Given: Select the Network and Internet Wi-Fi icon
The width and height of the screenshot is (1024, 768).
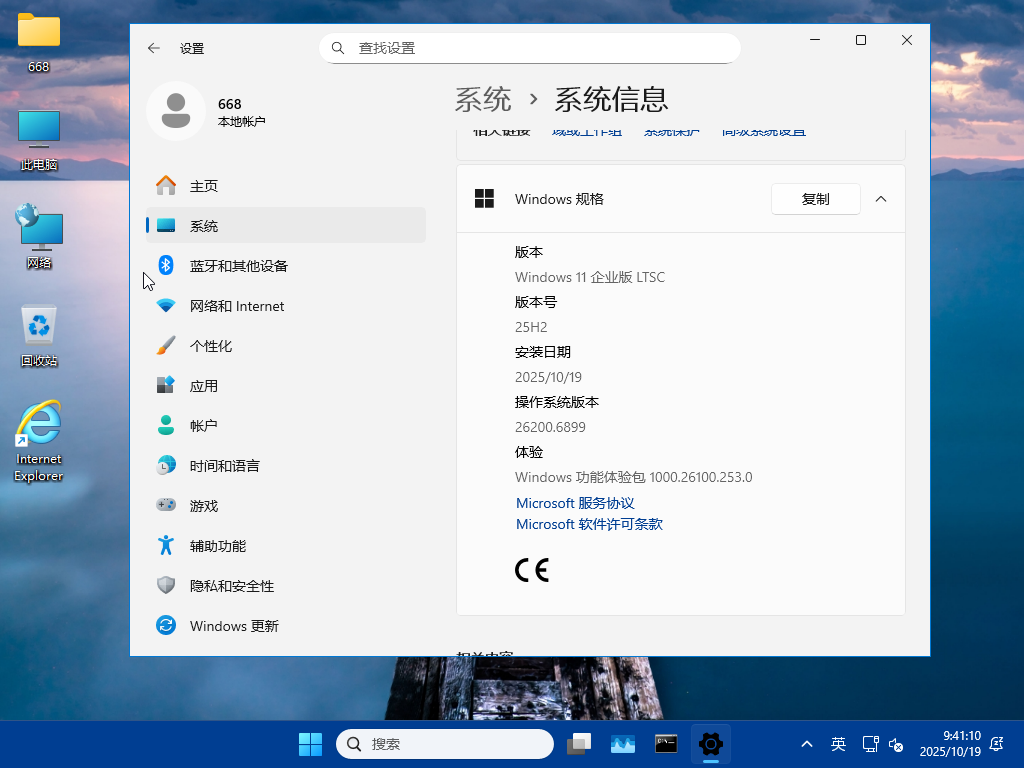Looking at the screenshot, I should pyautogui.click(x=166, y=306).
